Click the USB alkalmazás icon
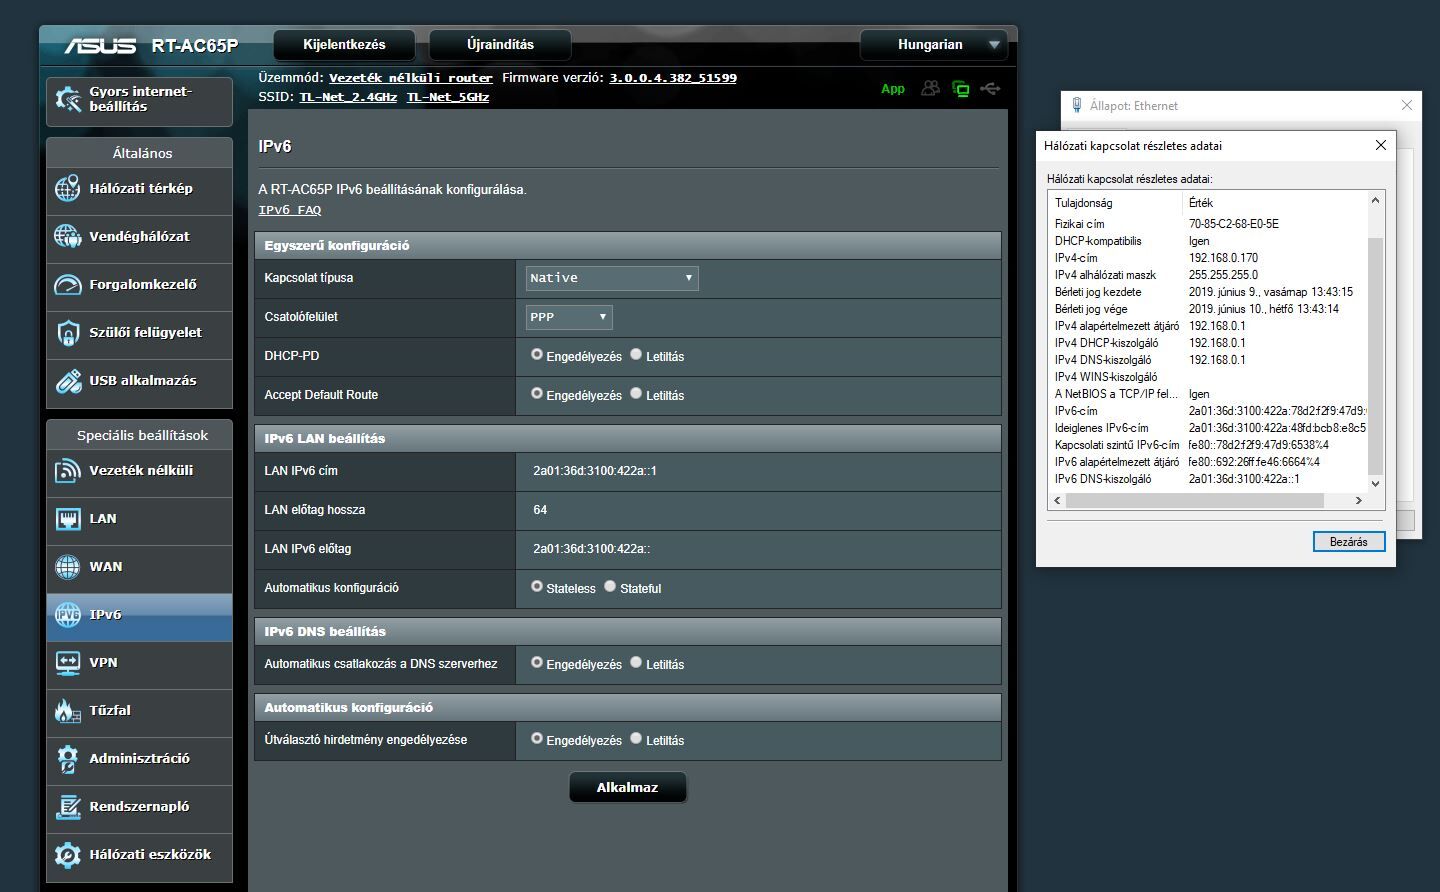Screen dimensions: 1440x892 68,380
